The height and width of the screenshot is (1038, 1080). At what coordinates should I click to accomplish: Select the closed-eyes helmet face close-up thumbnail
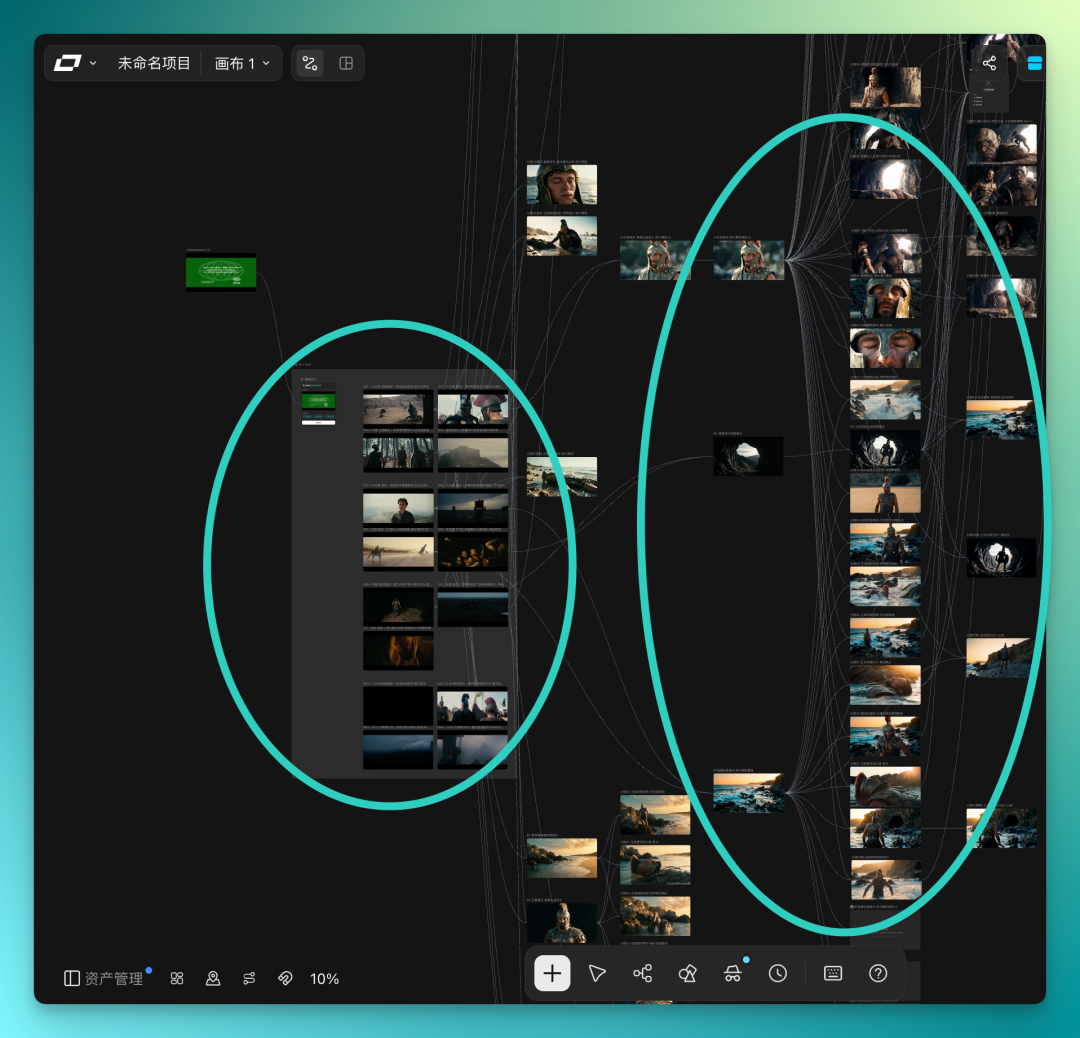click(885, 348)
